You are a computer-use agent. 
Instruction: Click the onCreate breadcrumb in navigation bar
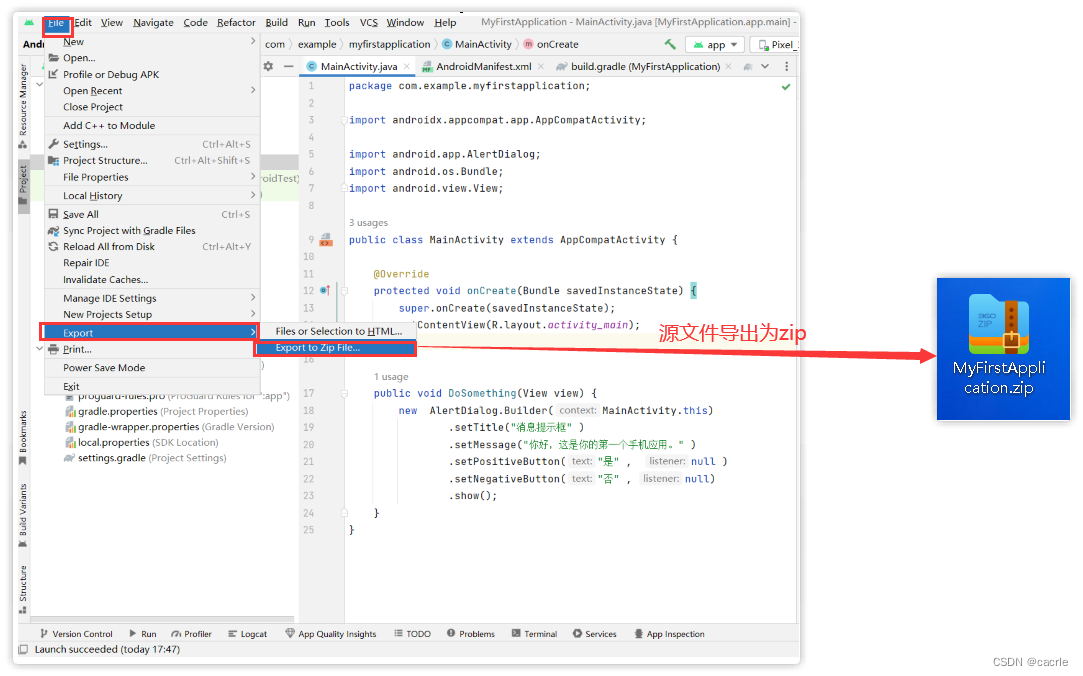click(551, 44)
